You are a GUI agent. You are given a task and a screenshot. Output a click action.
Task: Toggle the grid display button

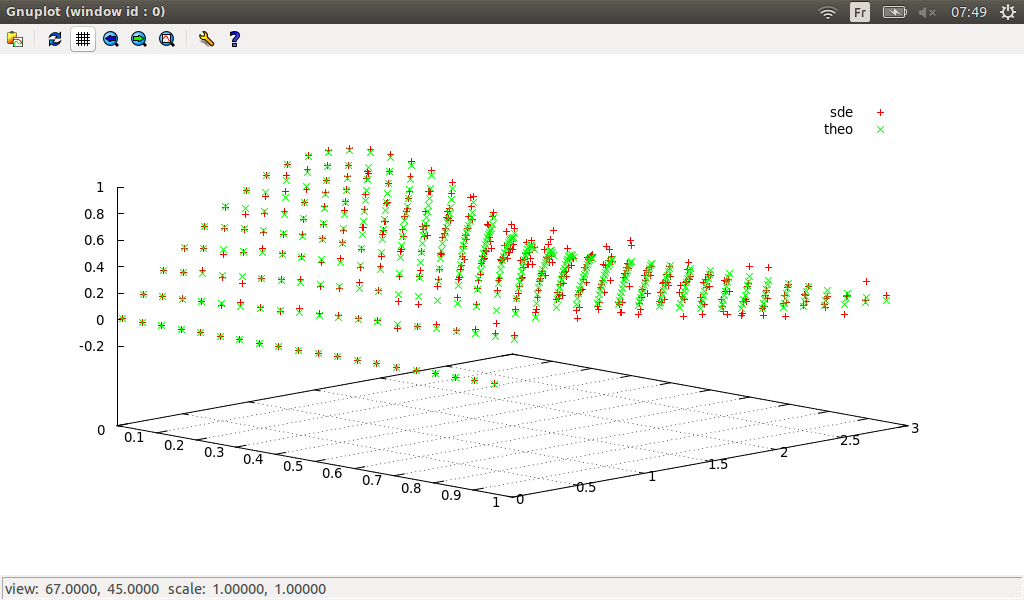tap(83, 39)
